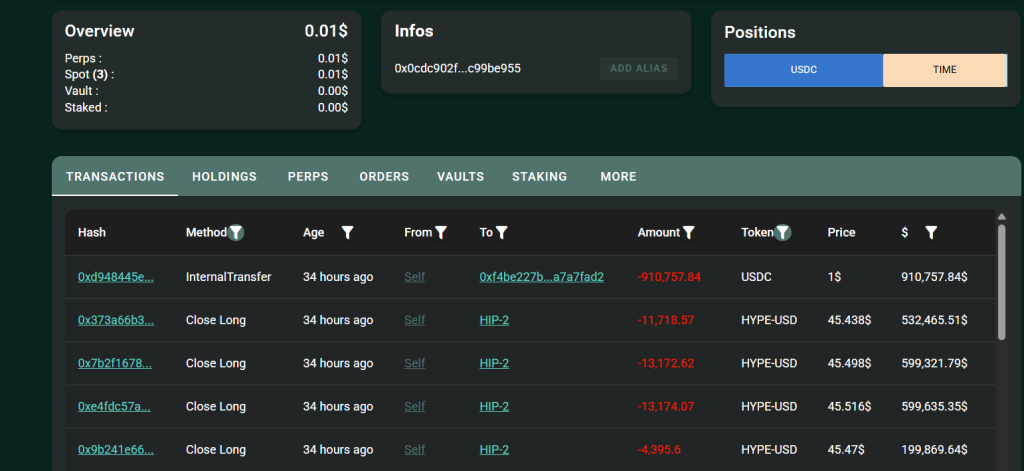Filter by dollar value column

point(931,233)
